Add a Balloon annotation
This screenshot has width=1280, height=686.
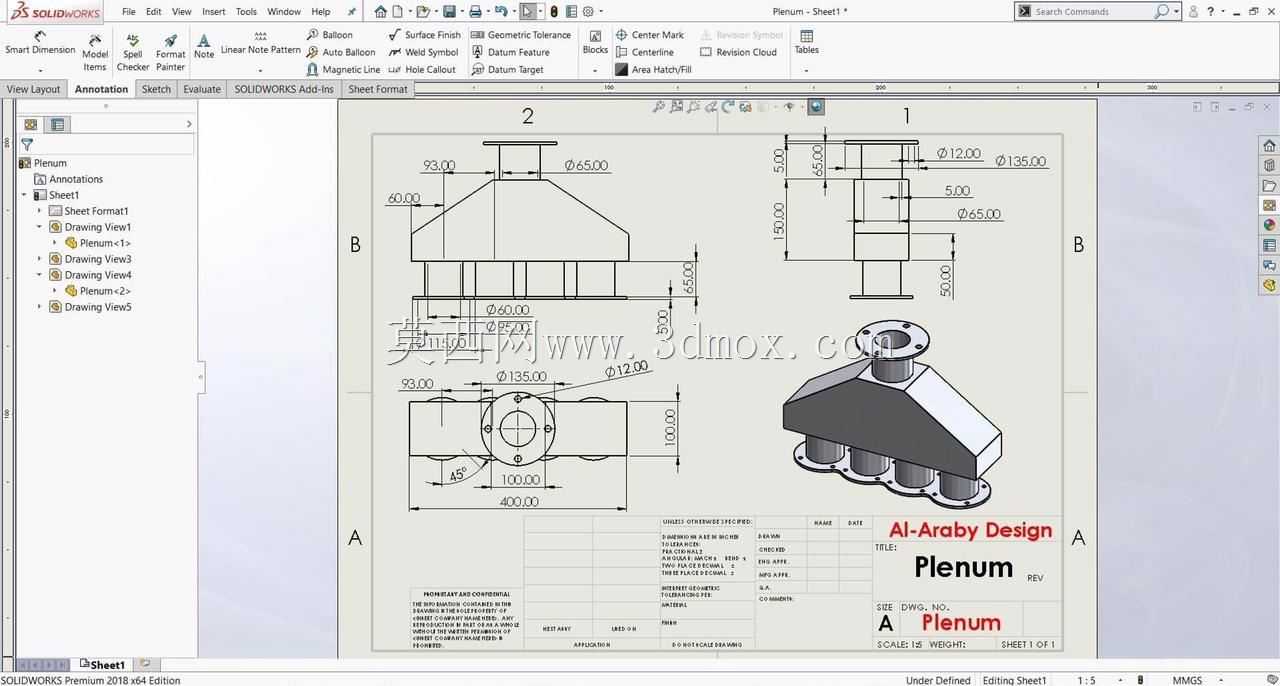point(329,35)
